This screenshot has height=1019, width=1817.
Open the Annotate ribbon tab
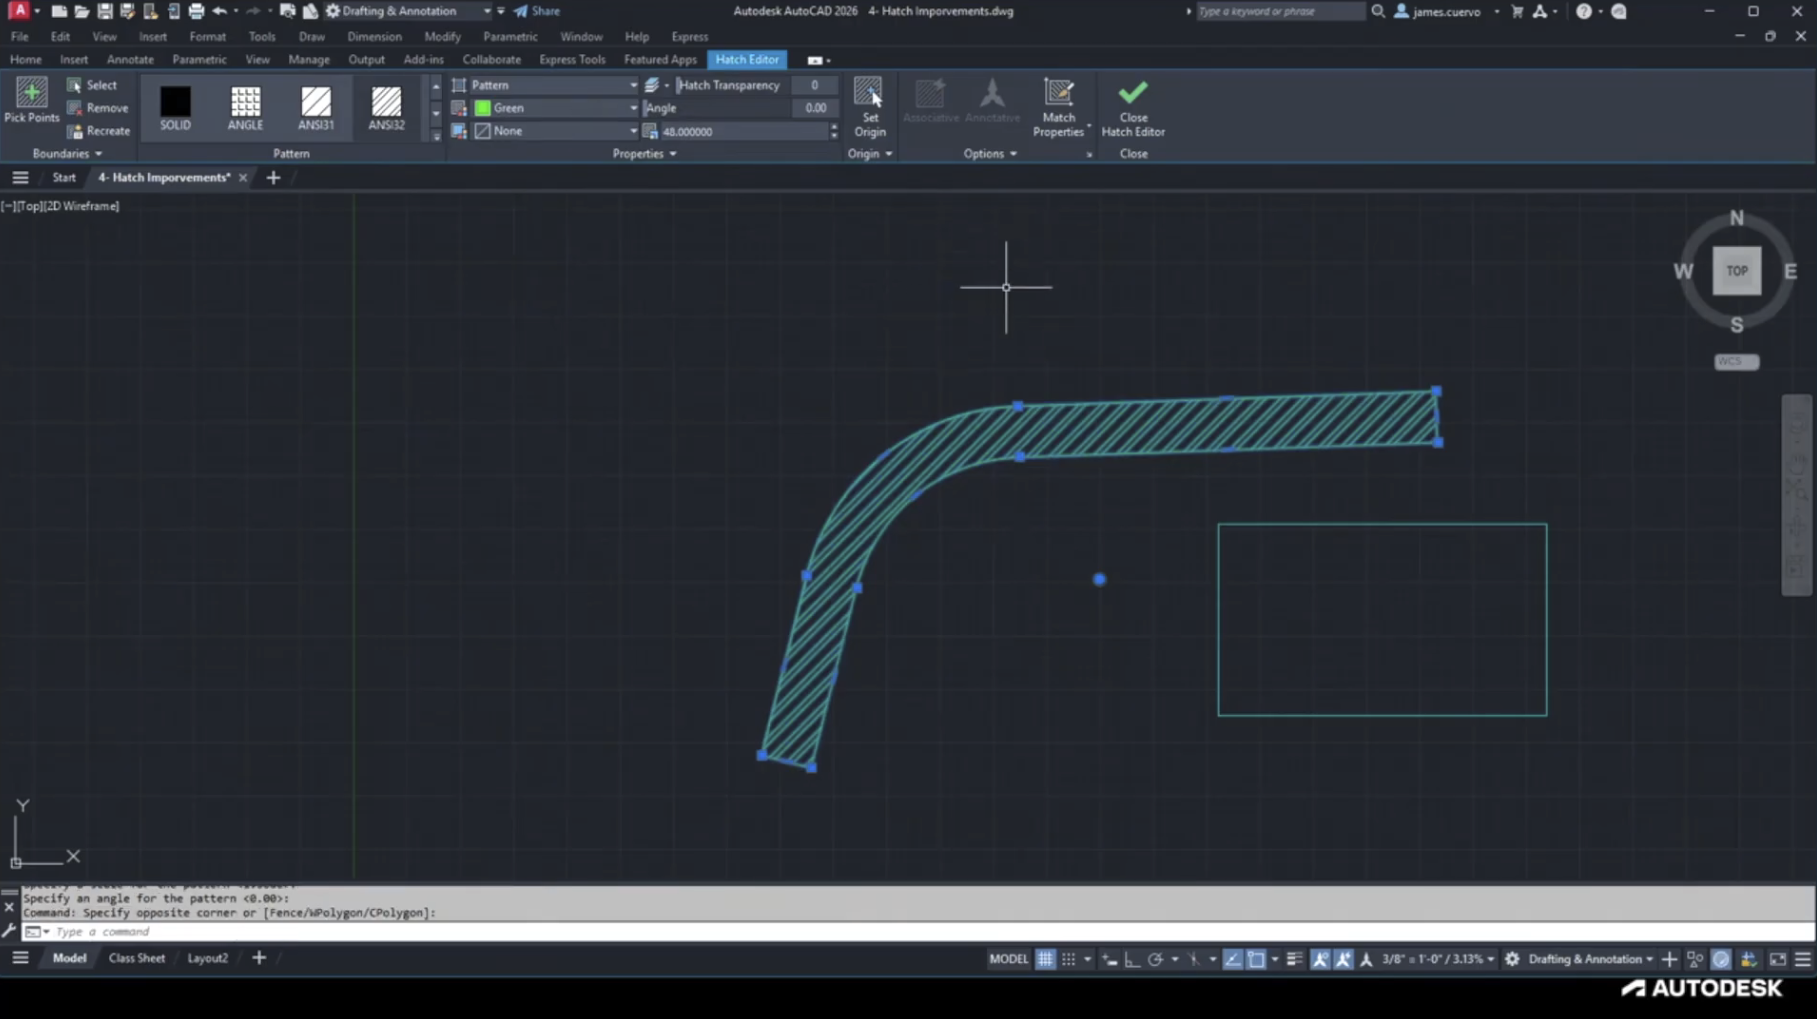point(130,60)
